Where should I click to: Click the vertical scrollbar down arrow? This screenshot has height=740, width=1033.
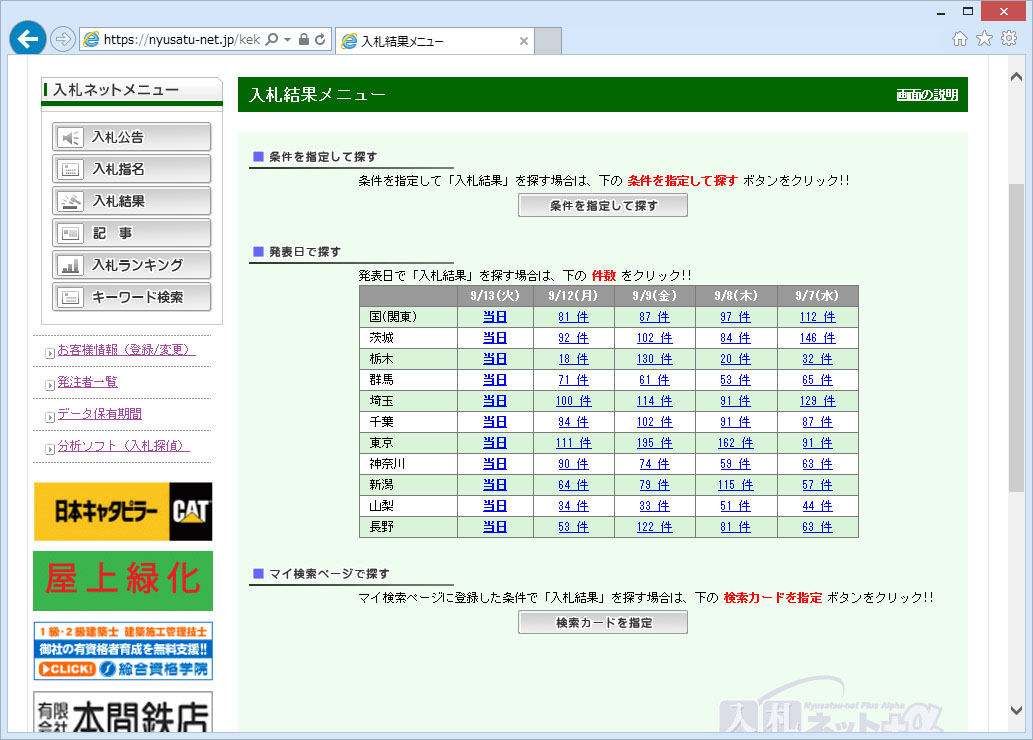click(x=1017, y=710)
